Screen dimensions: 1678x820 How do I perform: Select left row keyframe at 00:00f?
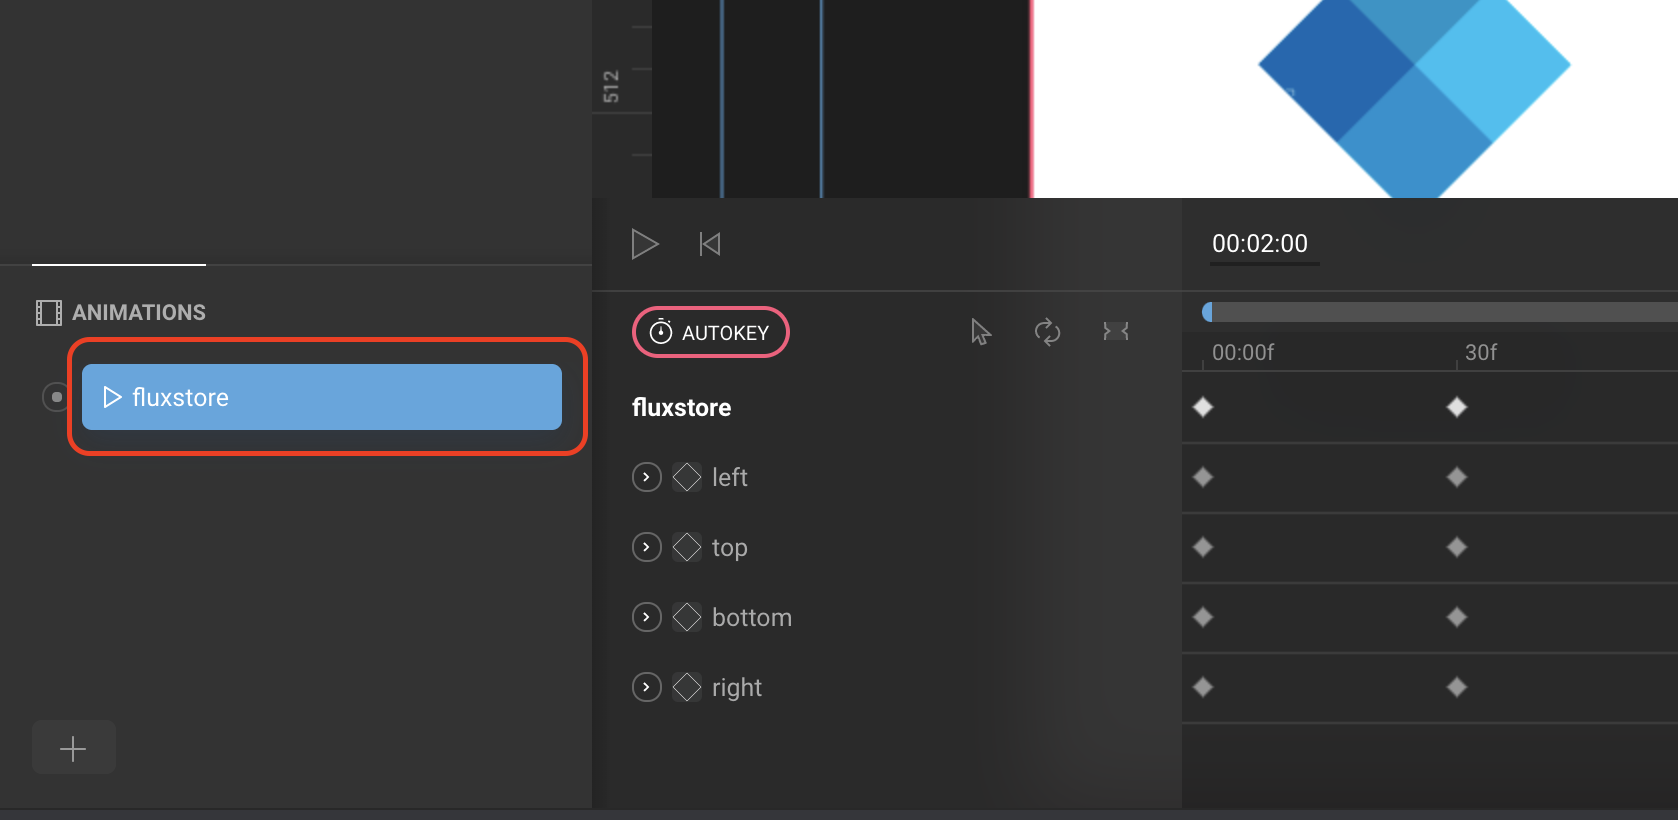pos(1203,477)
